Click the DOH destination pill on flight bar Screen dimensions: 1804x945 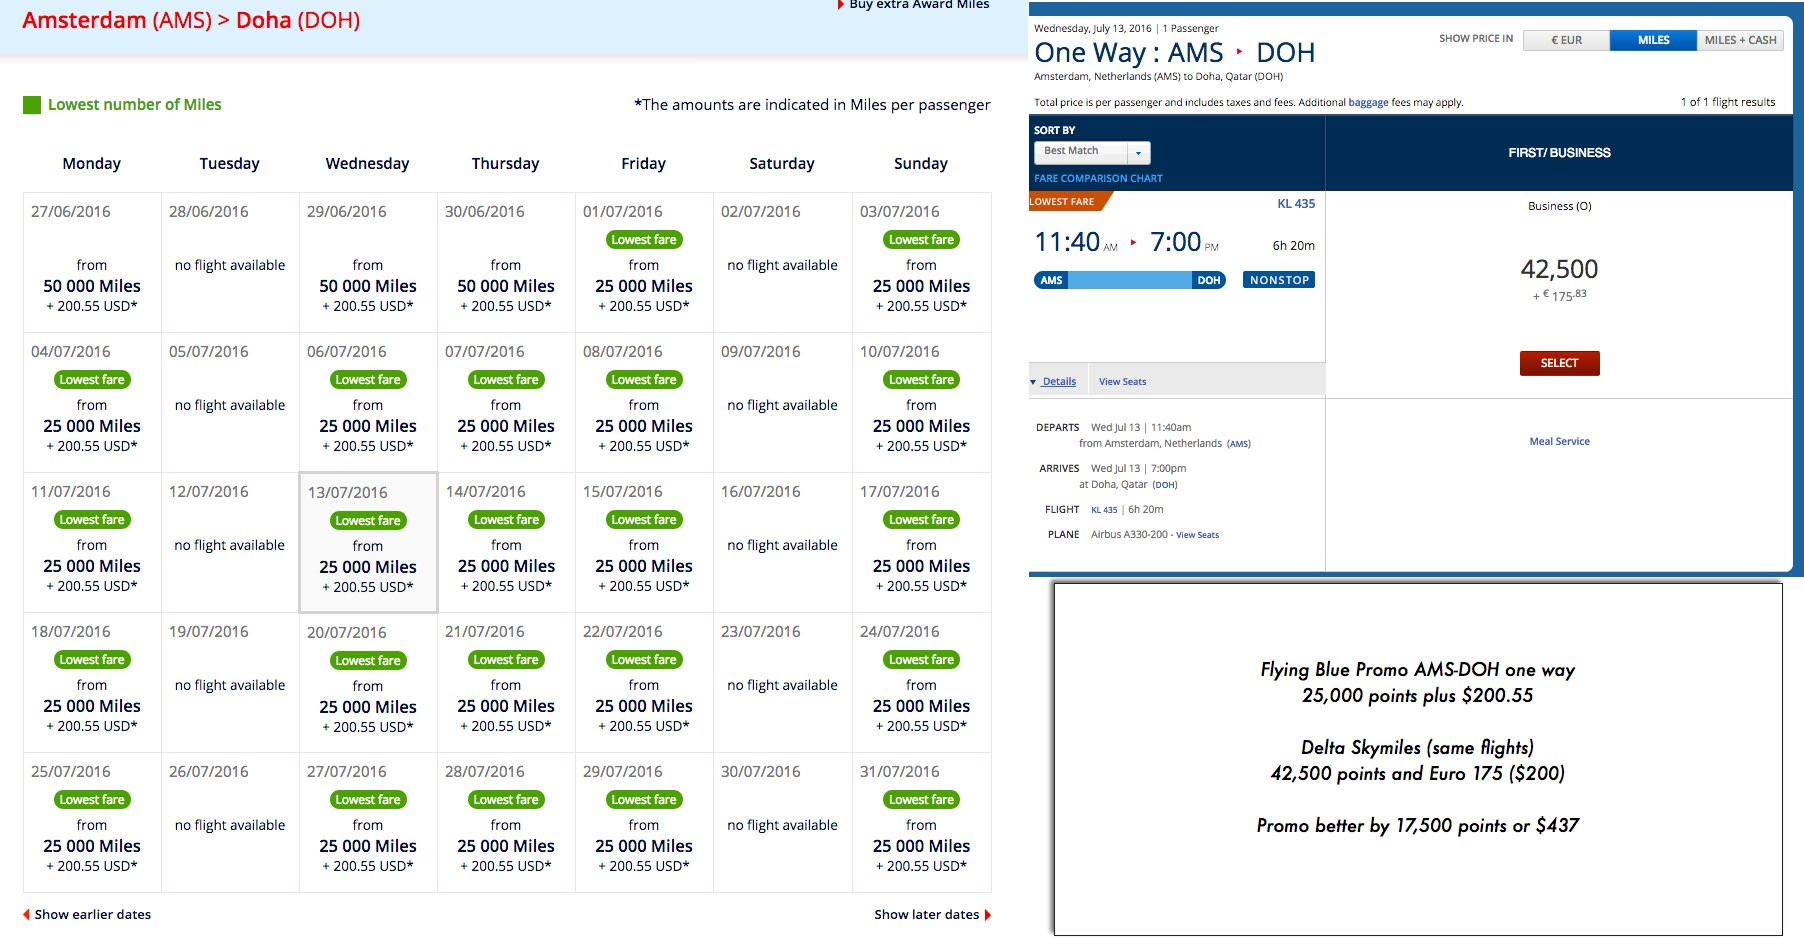(1209, 280)
